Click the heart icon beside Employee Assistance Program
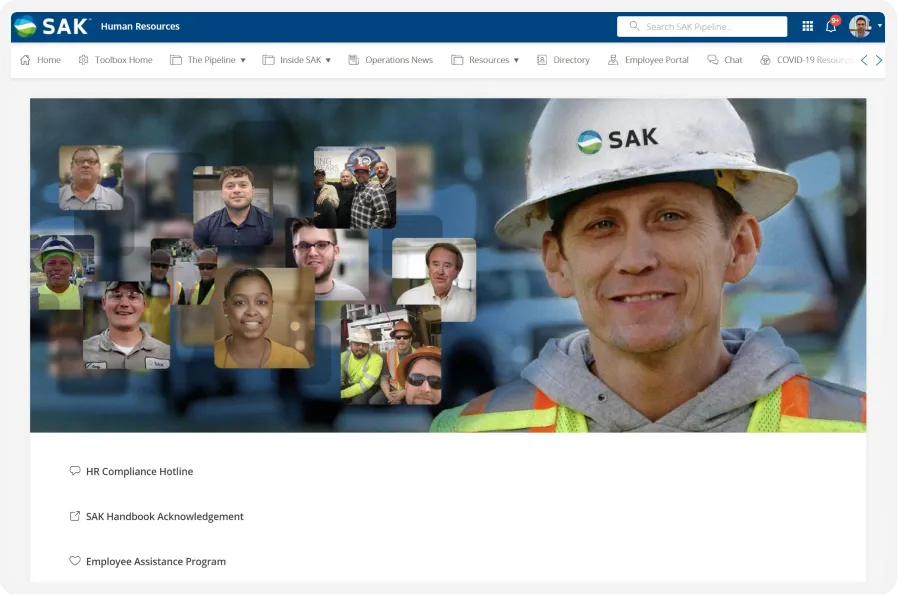The width and height of the screenshot is (900, 594). coord(75,561)
